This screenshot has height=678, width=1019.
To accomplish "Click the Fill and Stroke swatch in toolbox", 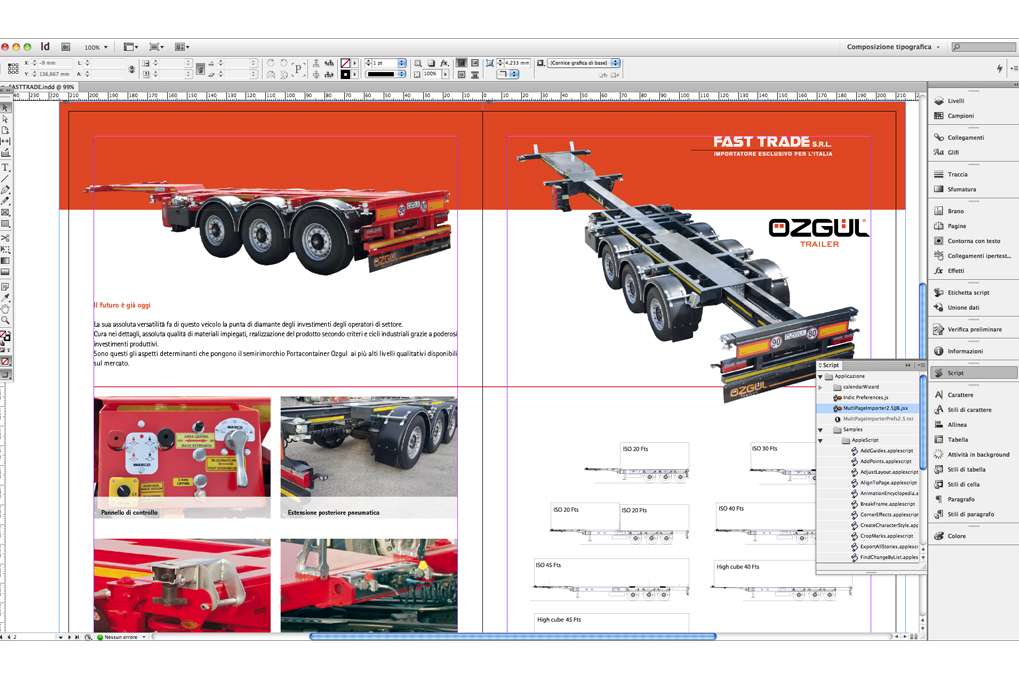I will point(5,337).
